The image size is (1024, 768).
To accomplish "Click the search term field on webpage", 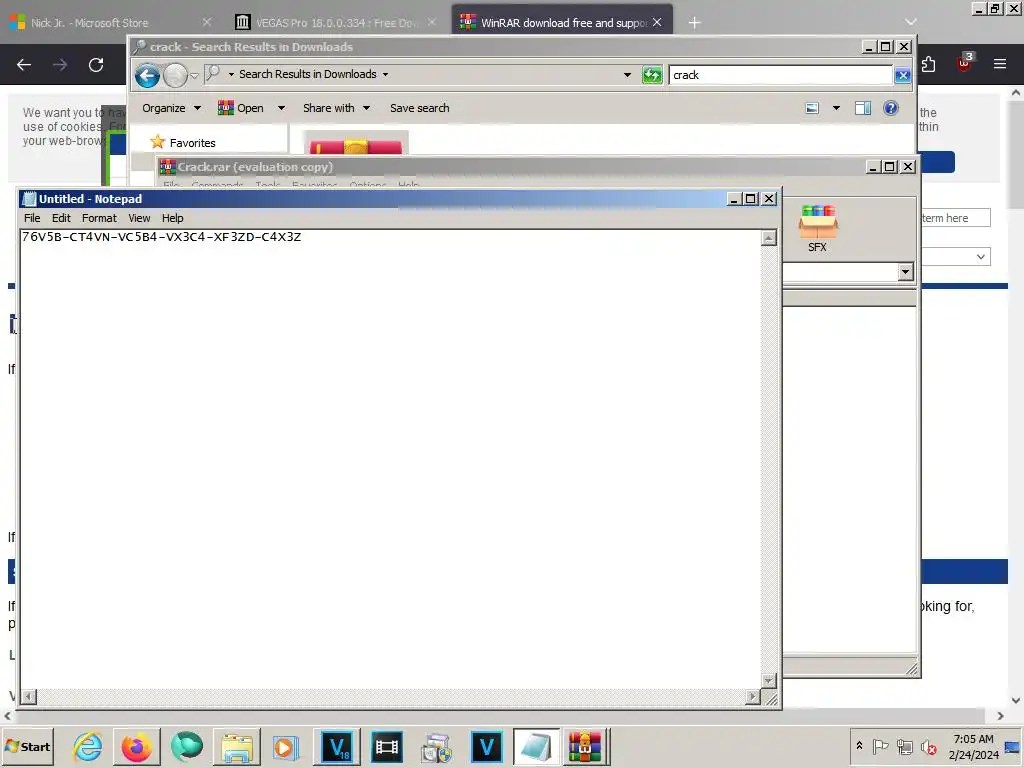I will tap(956, 218).
